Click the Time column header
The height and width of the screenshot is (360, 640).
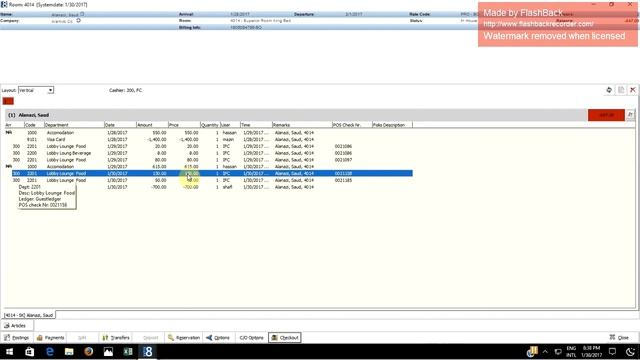click(256, 125)
